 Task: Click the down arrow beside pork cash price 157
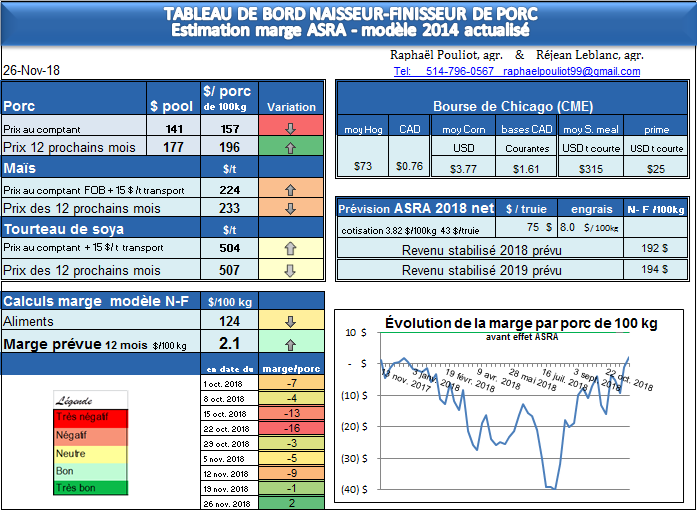291,128
